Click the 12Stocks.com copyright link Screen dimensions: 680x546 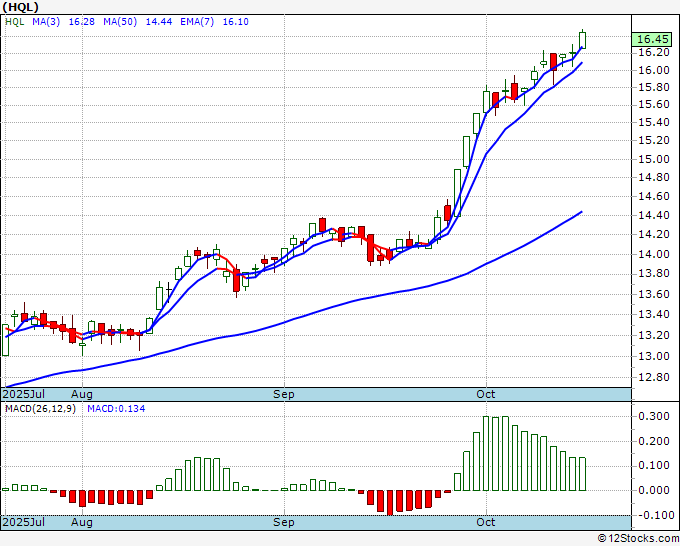(x=638, y=538)
